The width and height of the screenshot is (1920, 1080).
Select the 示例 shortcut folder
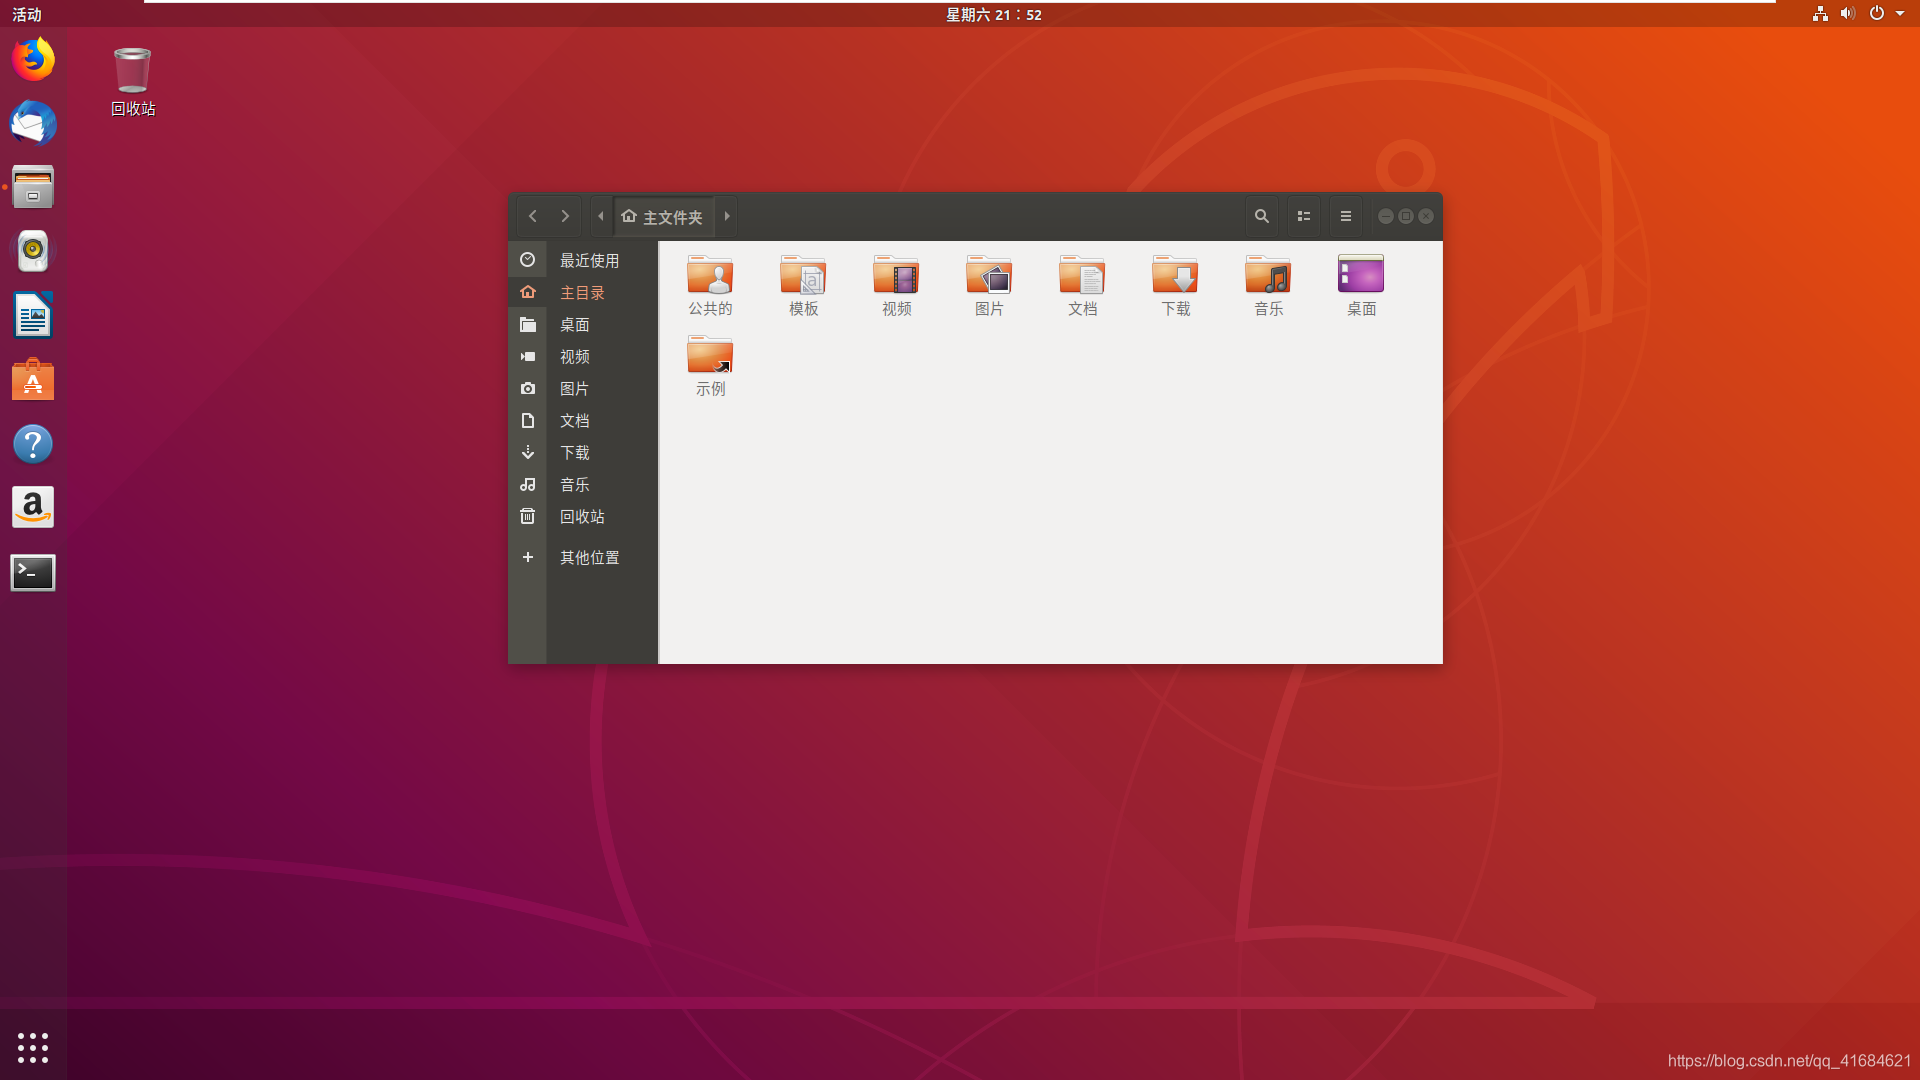(710, 355)
